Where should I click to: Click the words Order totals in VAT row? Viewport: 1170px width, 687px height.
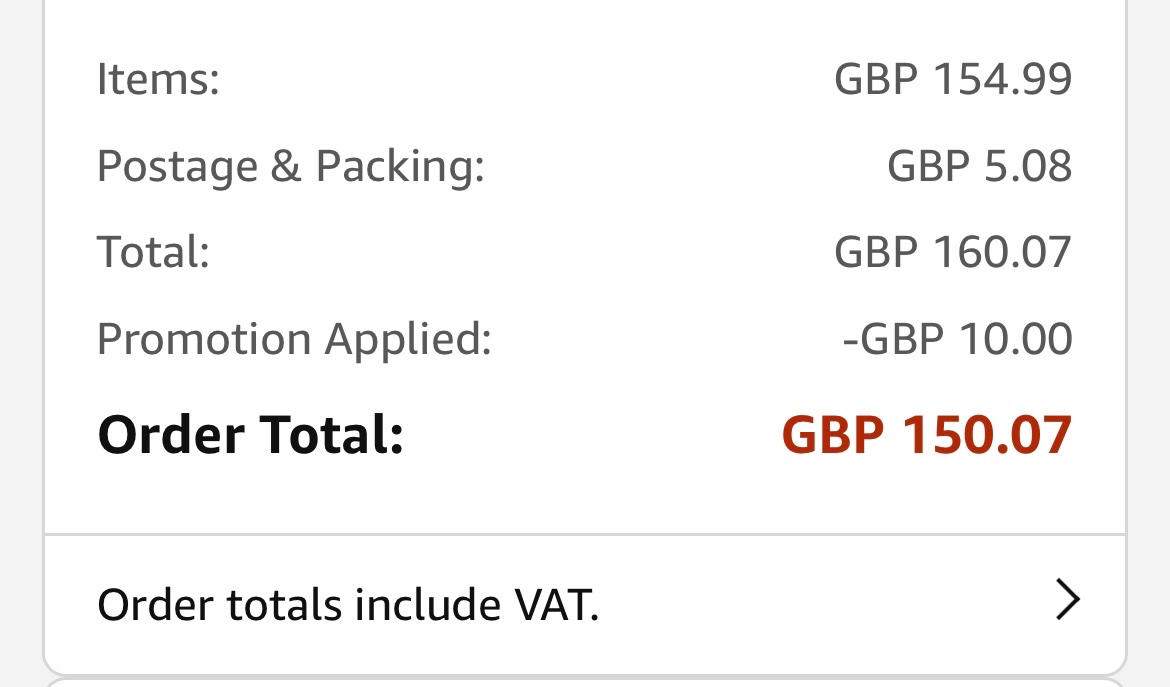tap(219, 604)
